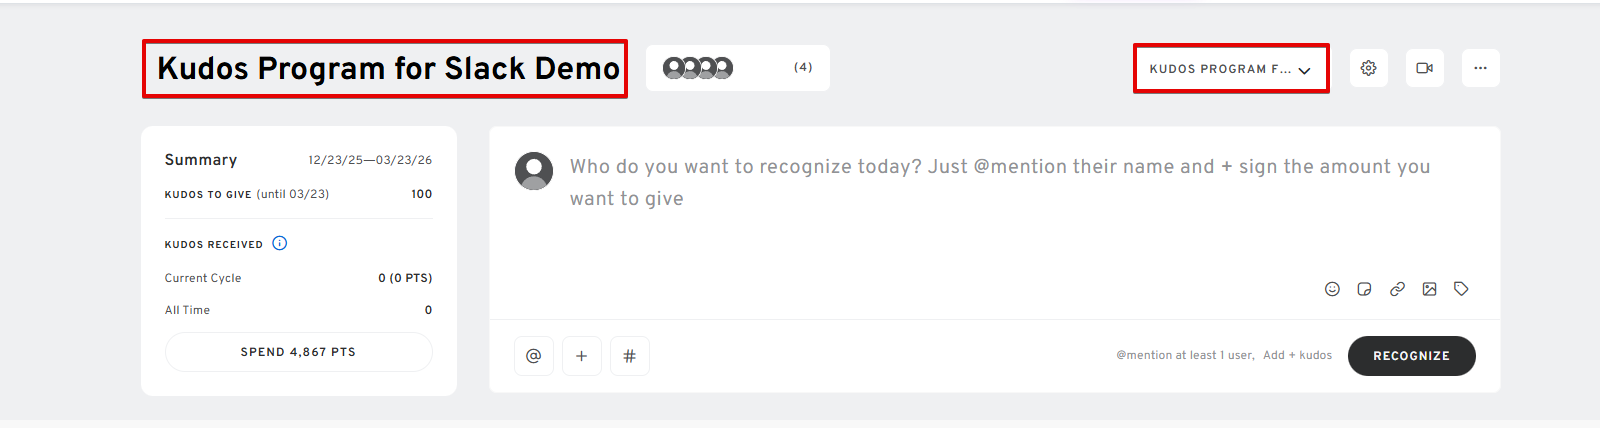
Task: Open the emoji picker smiley icon
Action: click(1332, 289)
